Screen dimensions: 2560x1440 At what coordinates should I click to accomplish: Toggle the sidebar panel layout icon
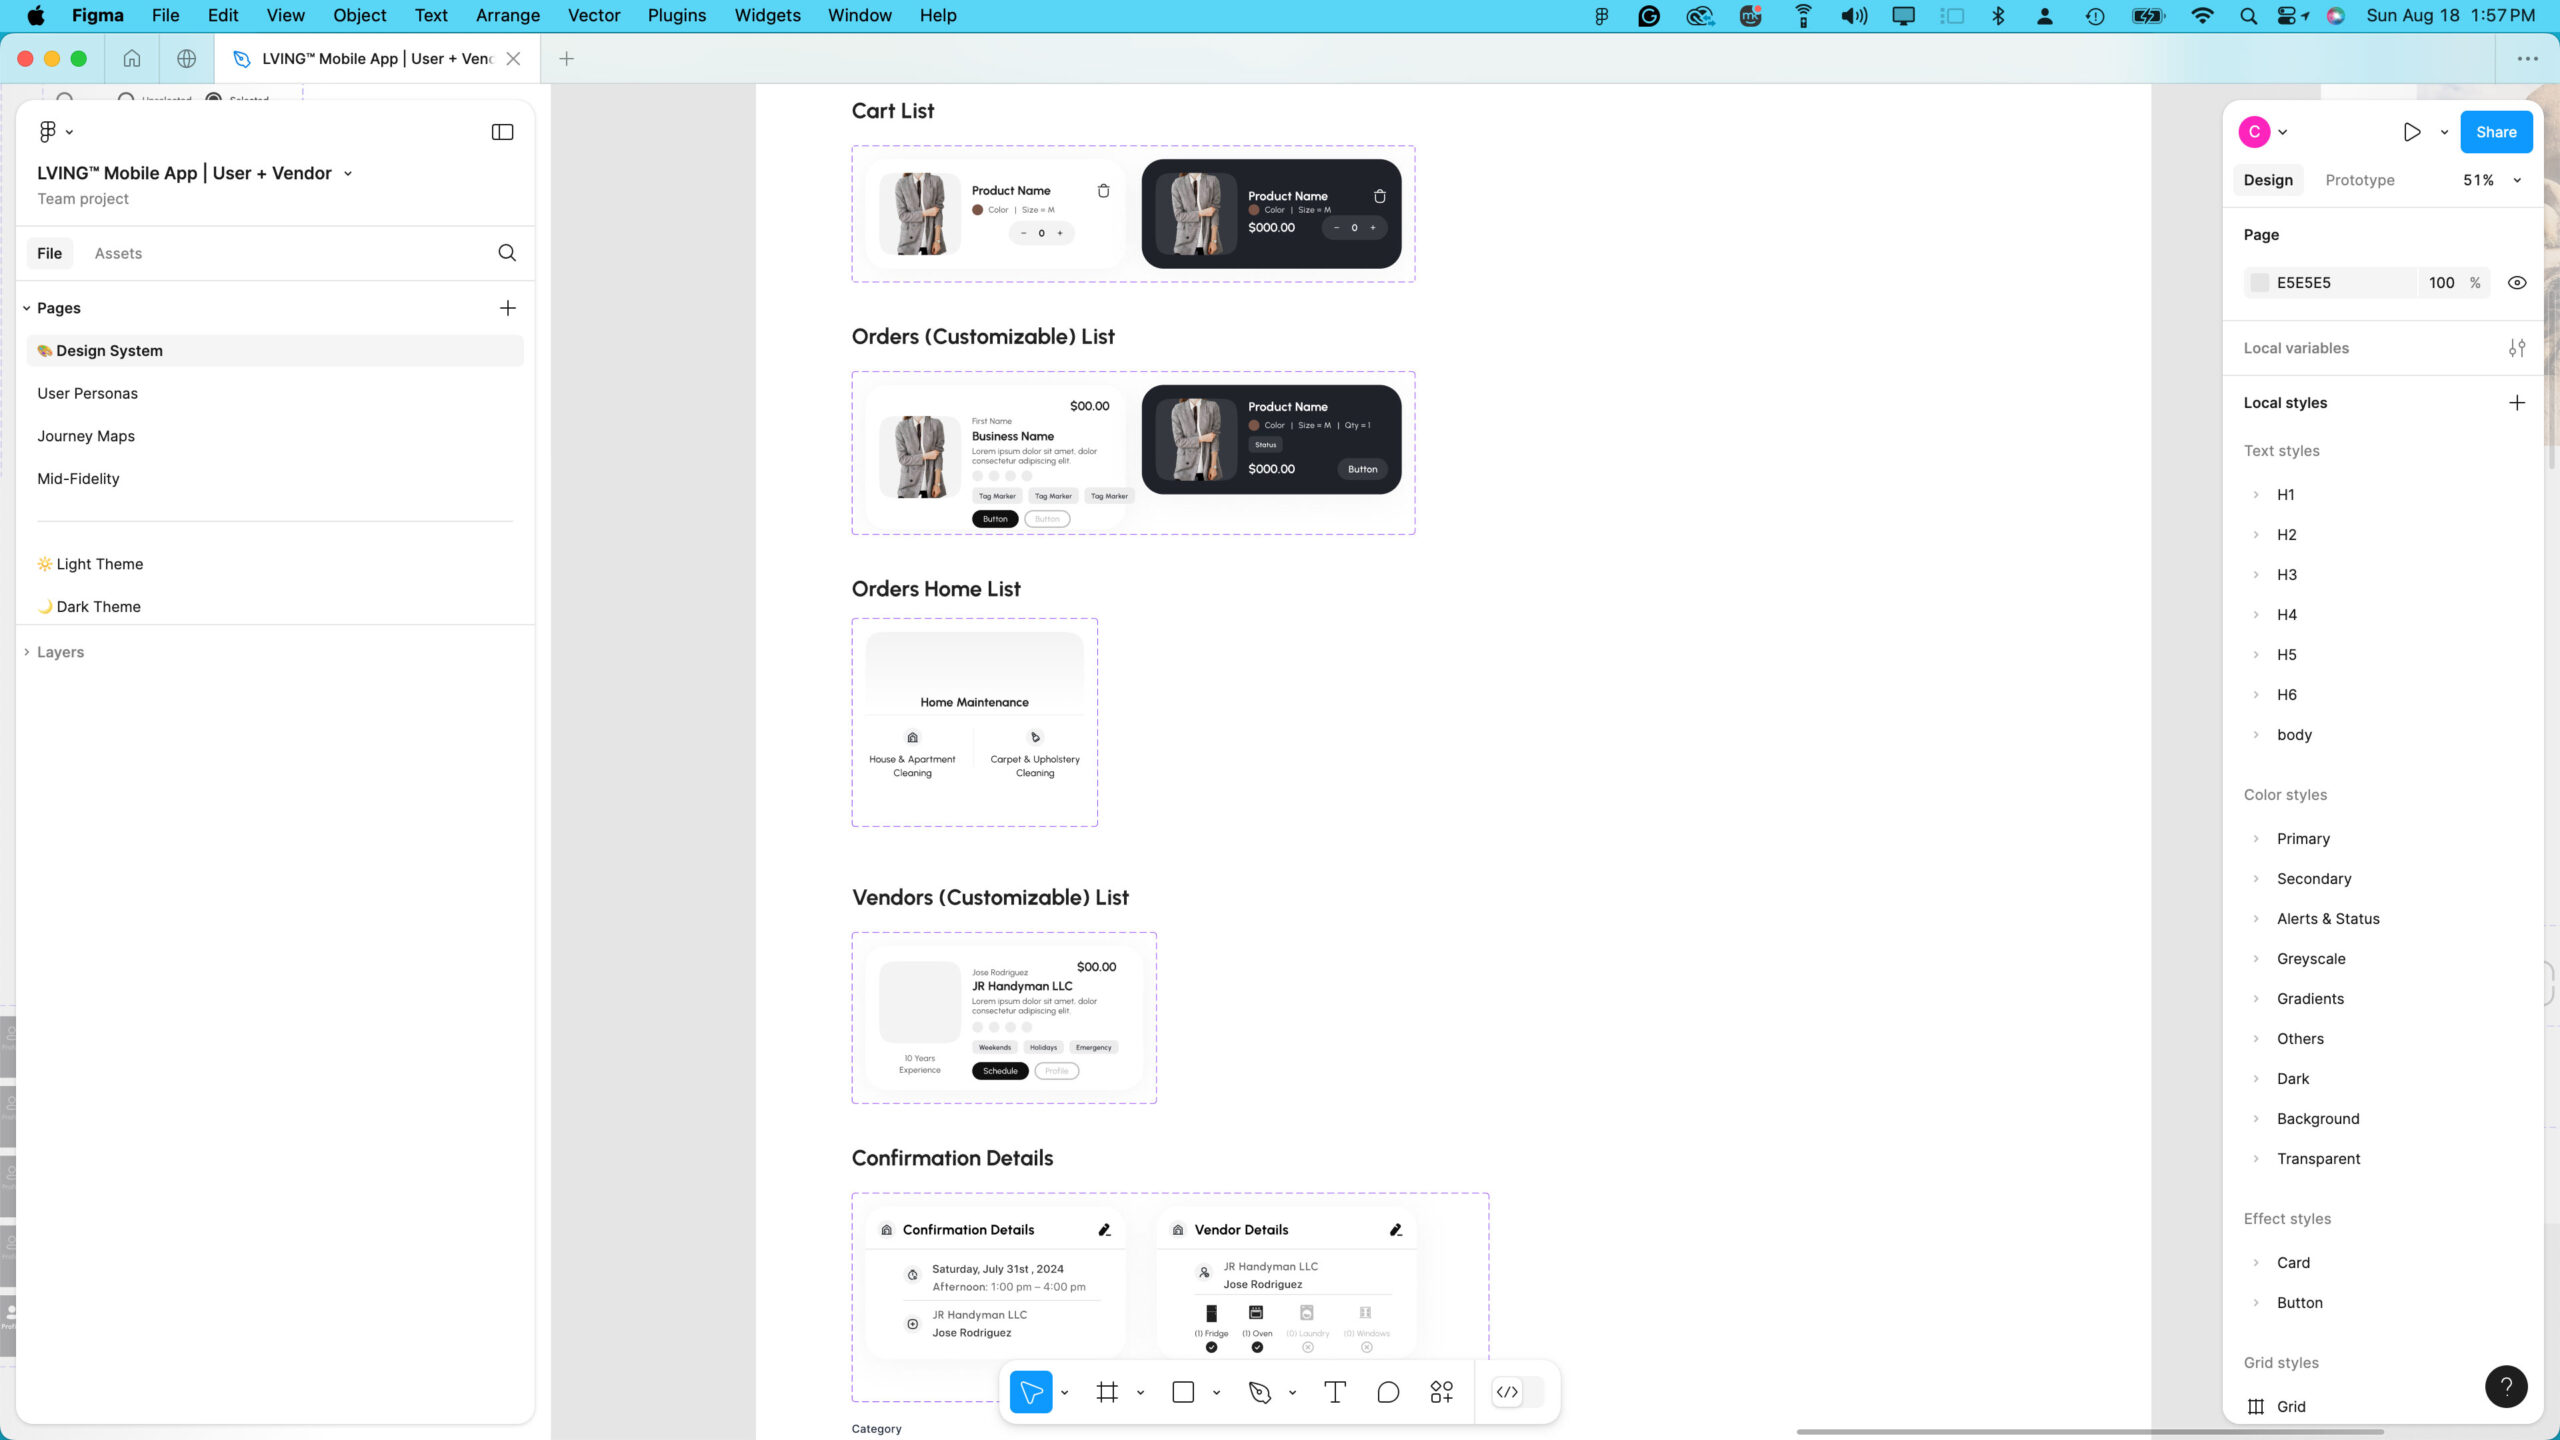pyautogui.click(x=502, y=132)
